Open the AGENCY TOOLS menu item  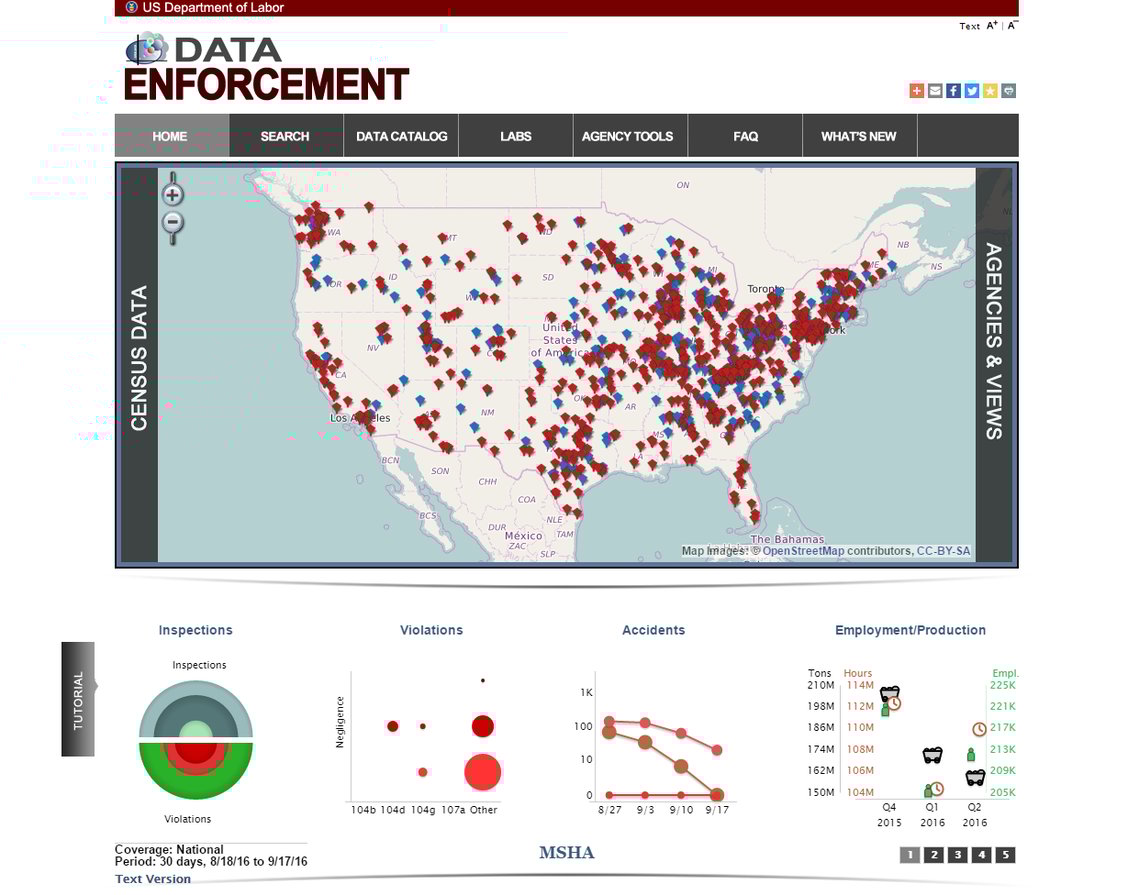(x=629, y=135)
